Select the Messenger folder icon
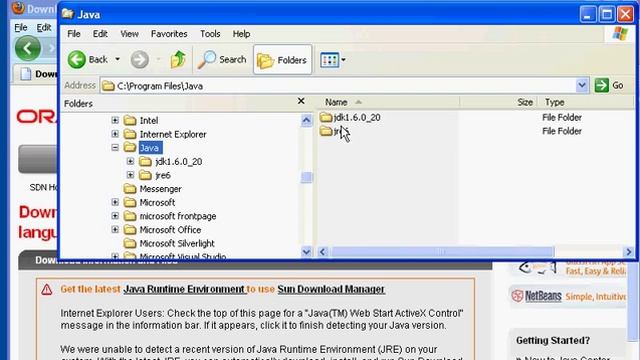The height and width of the screenshot is (360, 640). coord(130,189)
